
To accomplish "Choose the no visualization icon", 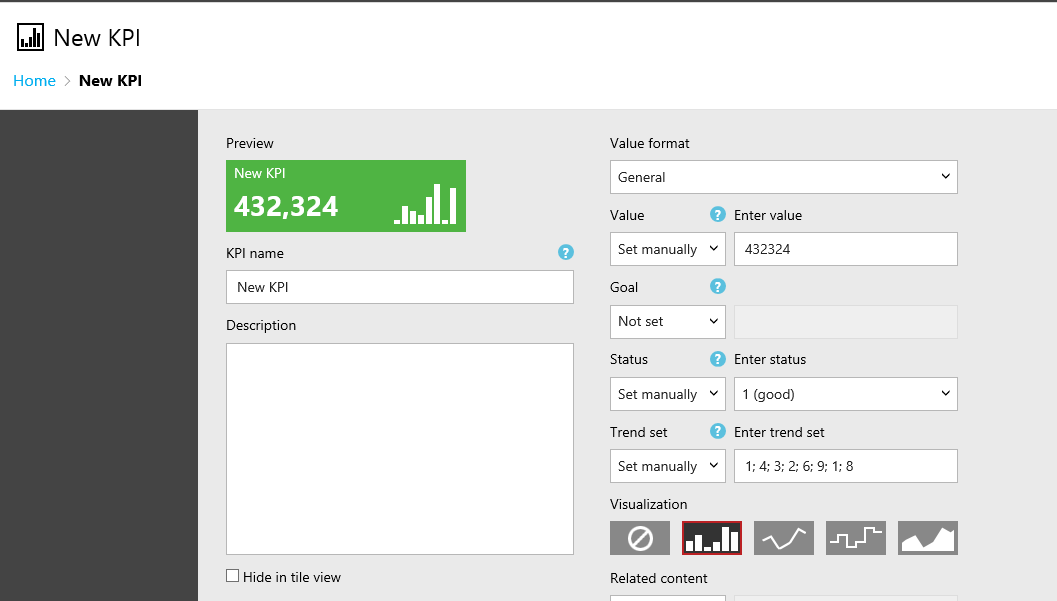I will pyautogui.click(x=640, y=538).
